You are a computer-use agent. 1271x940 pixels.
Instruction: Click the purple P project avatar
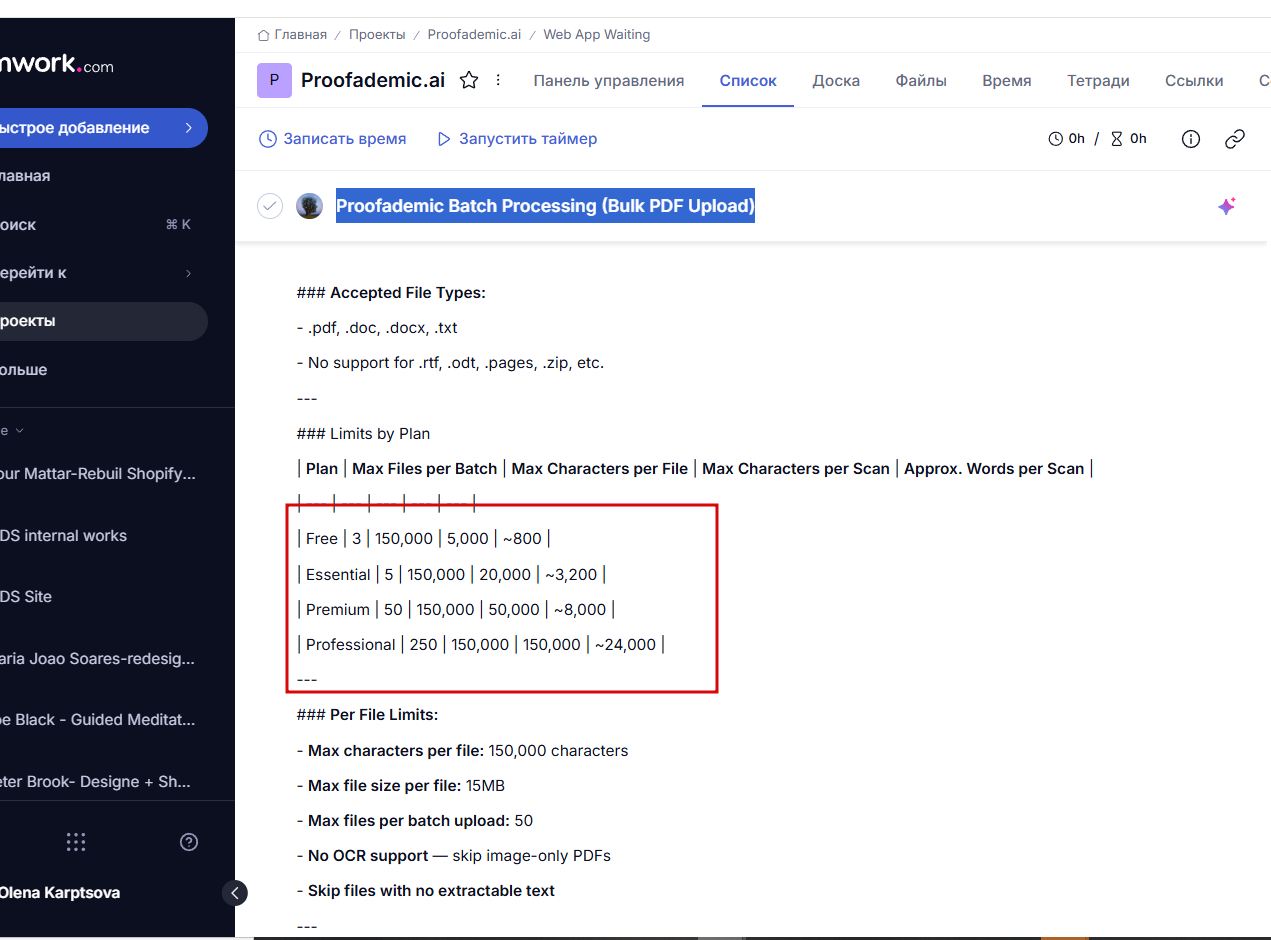point(274,80)
